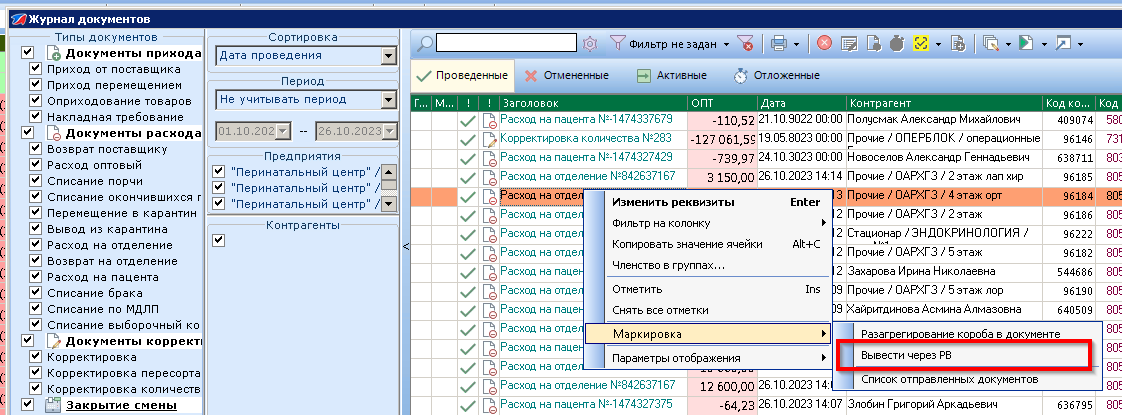This screenshot has height=415, width=1122.
Task: Click the magnifier search icon
Action: 424,44
